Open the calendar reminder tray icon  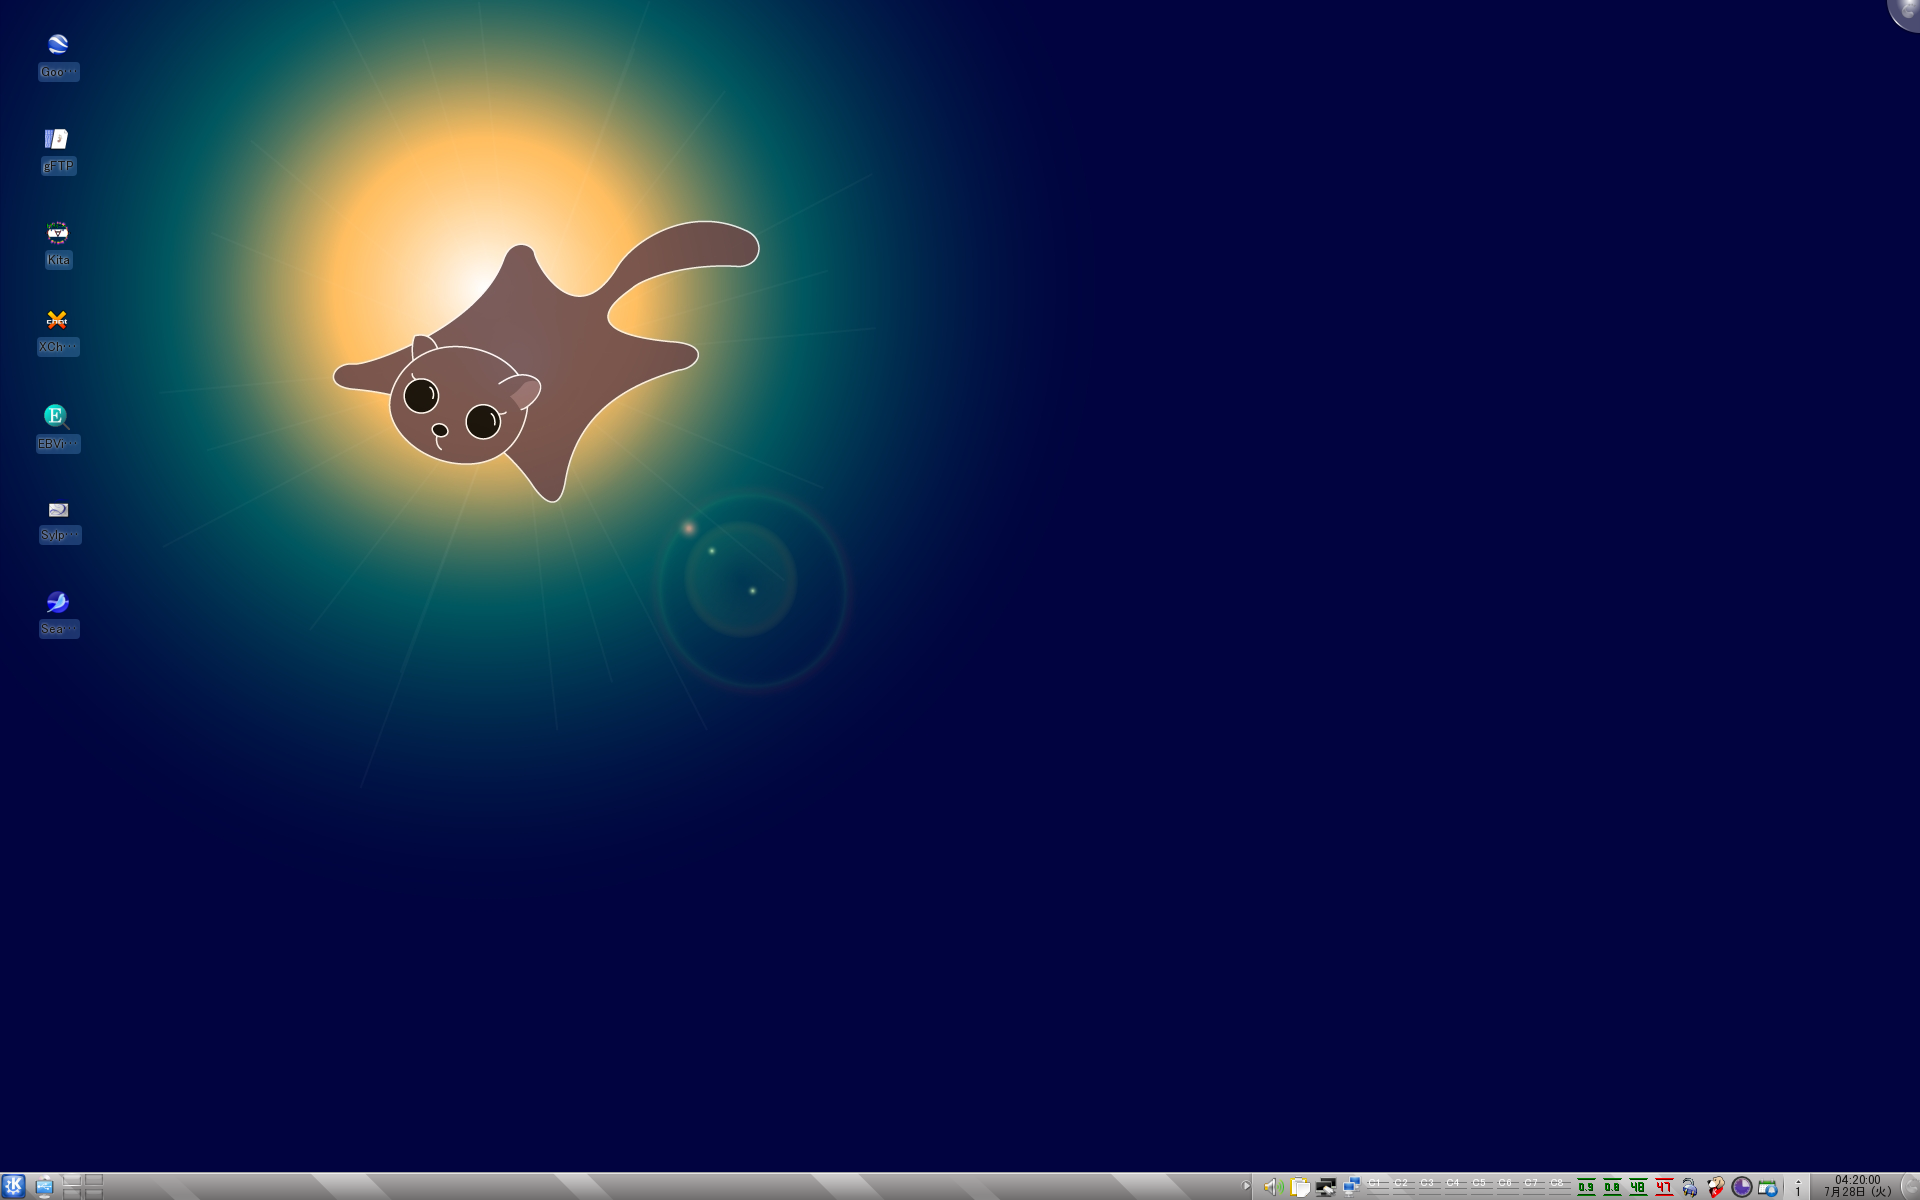[x=1768, y=1188]
